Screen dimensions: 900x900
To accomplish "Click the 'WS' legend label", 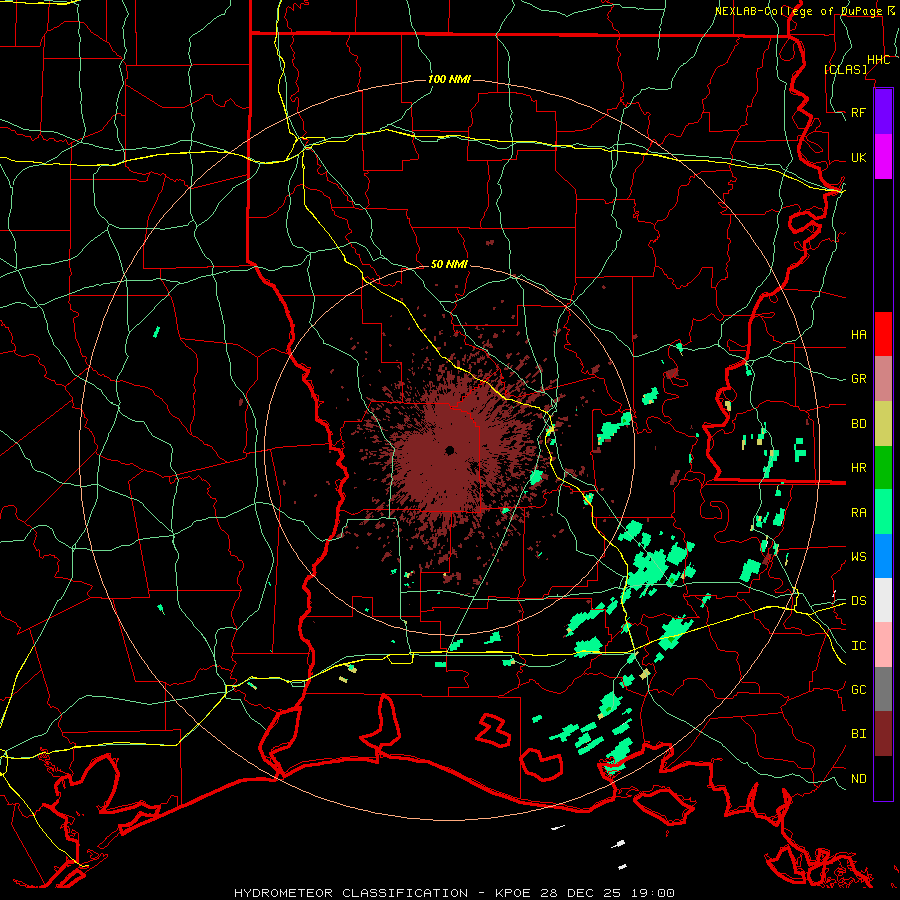I will tap(858, 557).
